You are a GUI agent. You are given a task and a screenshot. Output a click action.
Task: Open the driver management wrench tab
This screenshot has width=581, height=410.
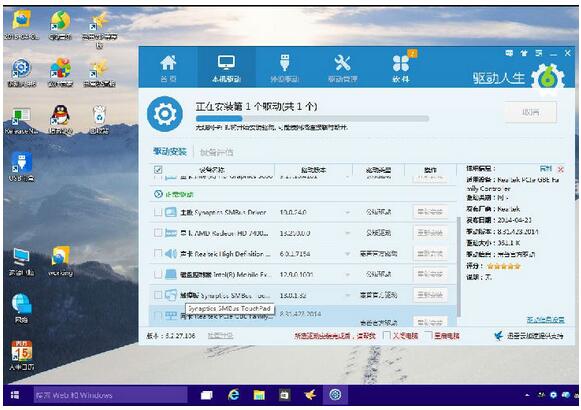[x=343, y=68]
